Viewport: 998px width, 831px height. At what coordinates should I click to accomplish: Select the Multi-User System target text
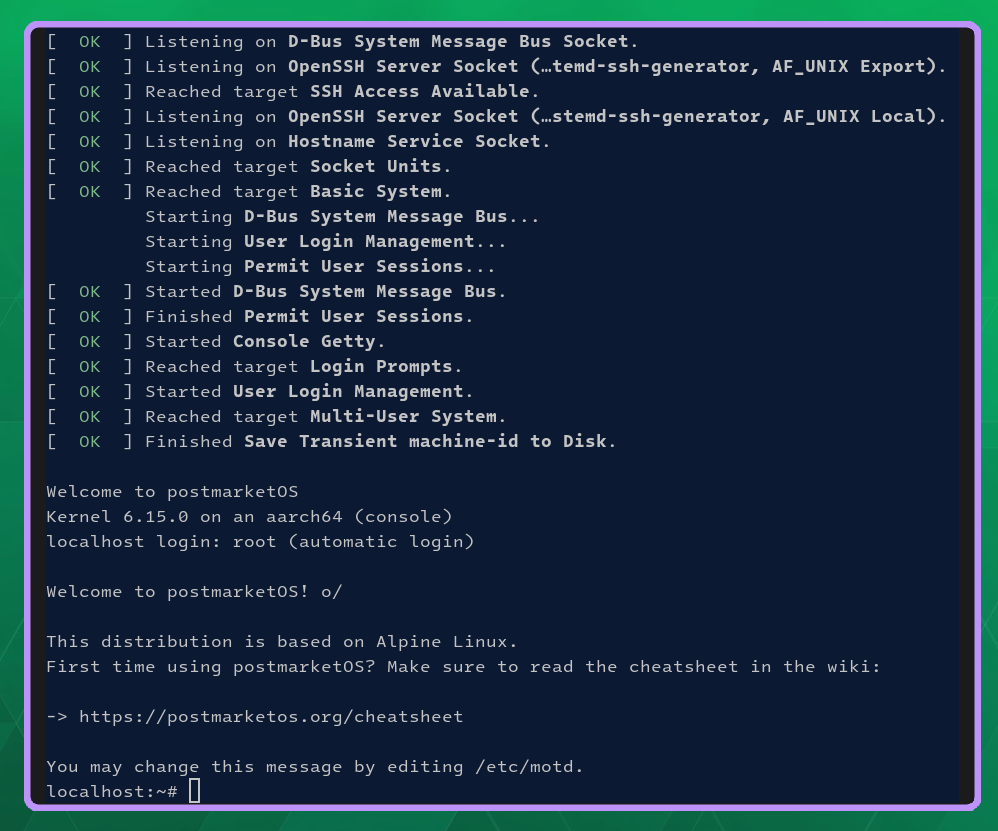click(x=403, y=417)
